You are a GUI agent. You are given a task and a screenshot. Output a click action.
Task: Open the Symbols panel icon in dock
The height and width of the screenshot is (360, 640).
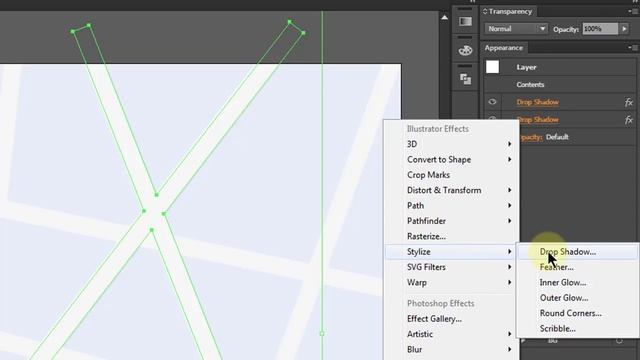(x=465, y=50)
